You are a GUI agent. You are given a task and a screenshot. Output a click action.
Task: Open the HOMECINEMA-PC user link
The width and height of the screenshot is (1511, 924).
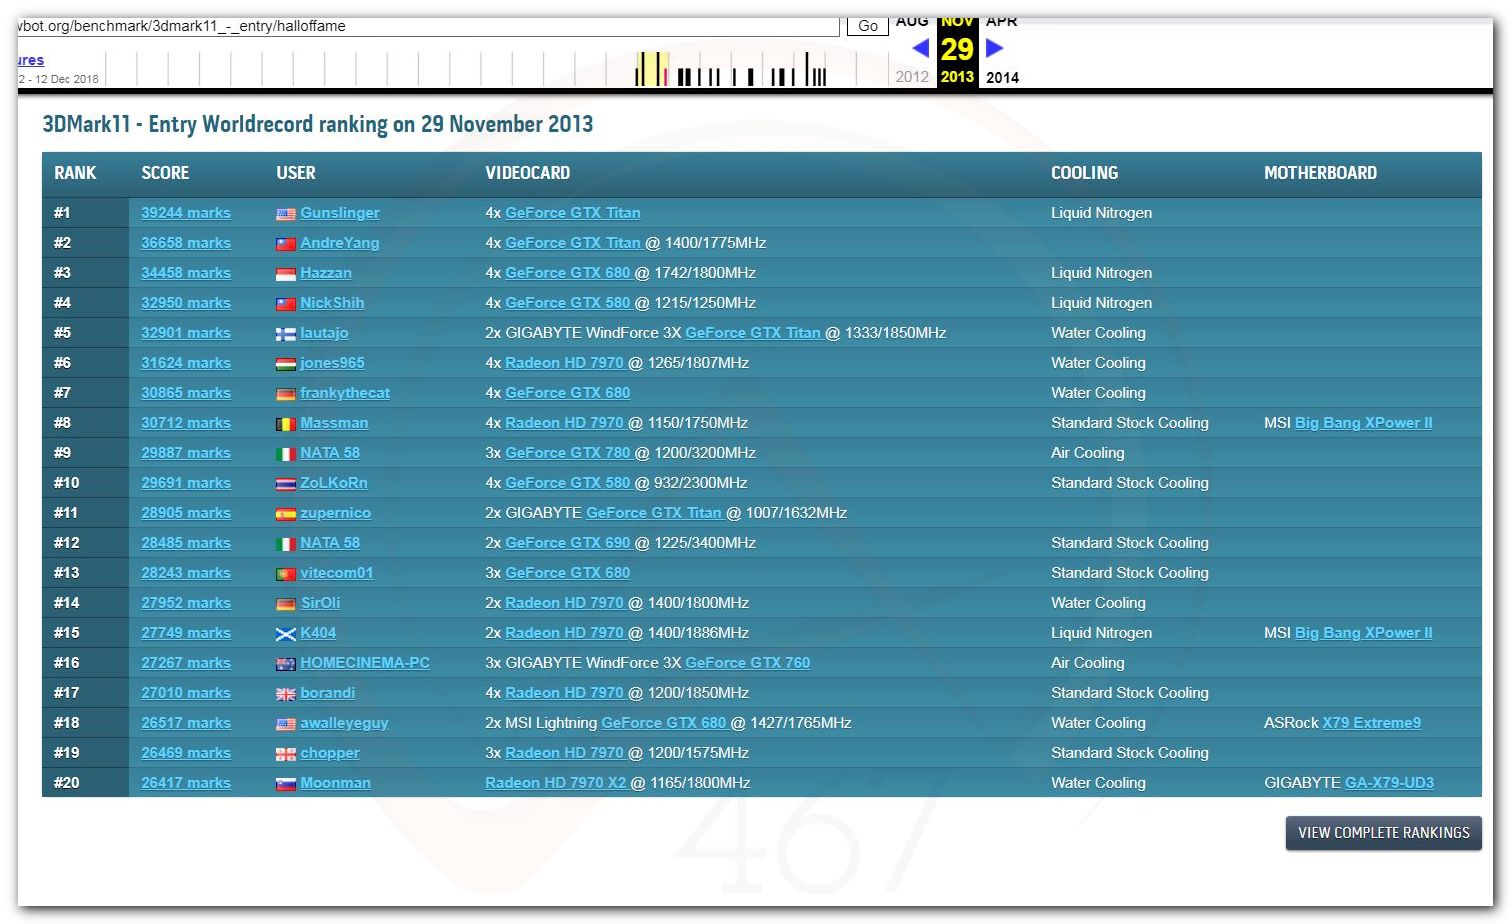pyautogui.click(x=365, y=663)
